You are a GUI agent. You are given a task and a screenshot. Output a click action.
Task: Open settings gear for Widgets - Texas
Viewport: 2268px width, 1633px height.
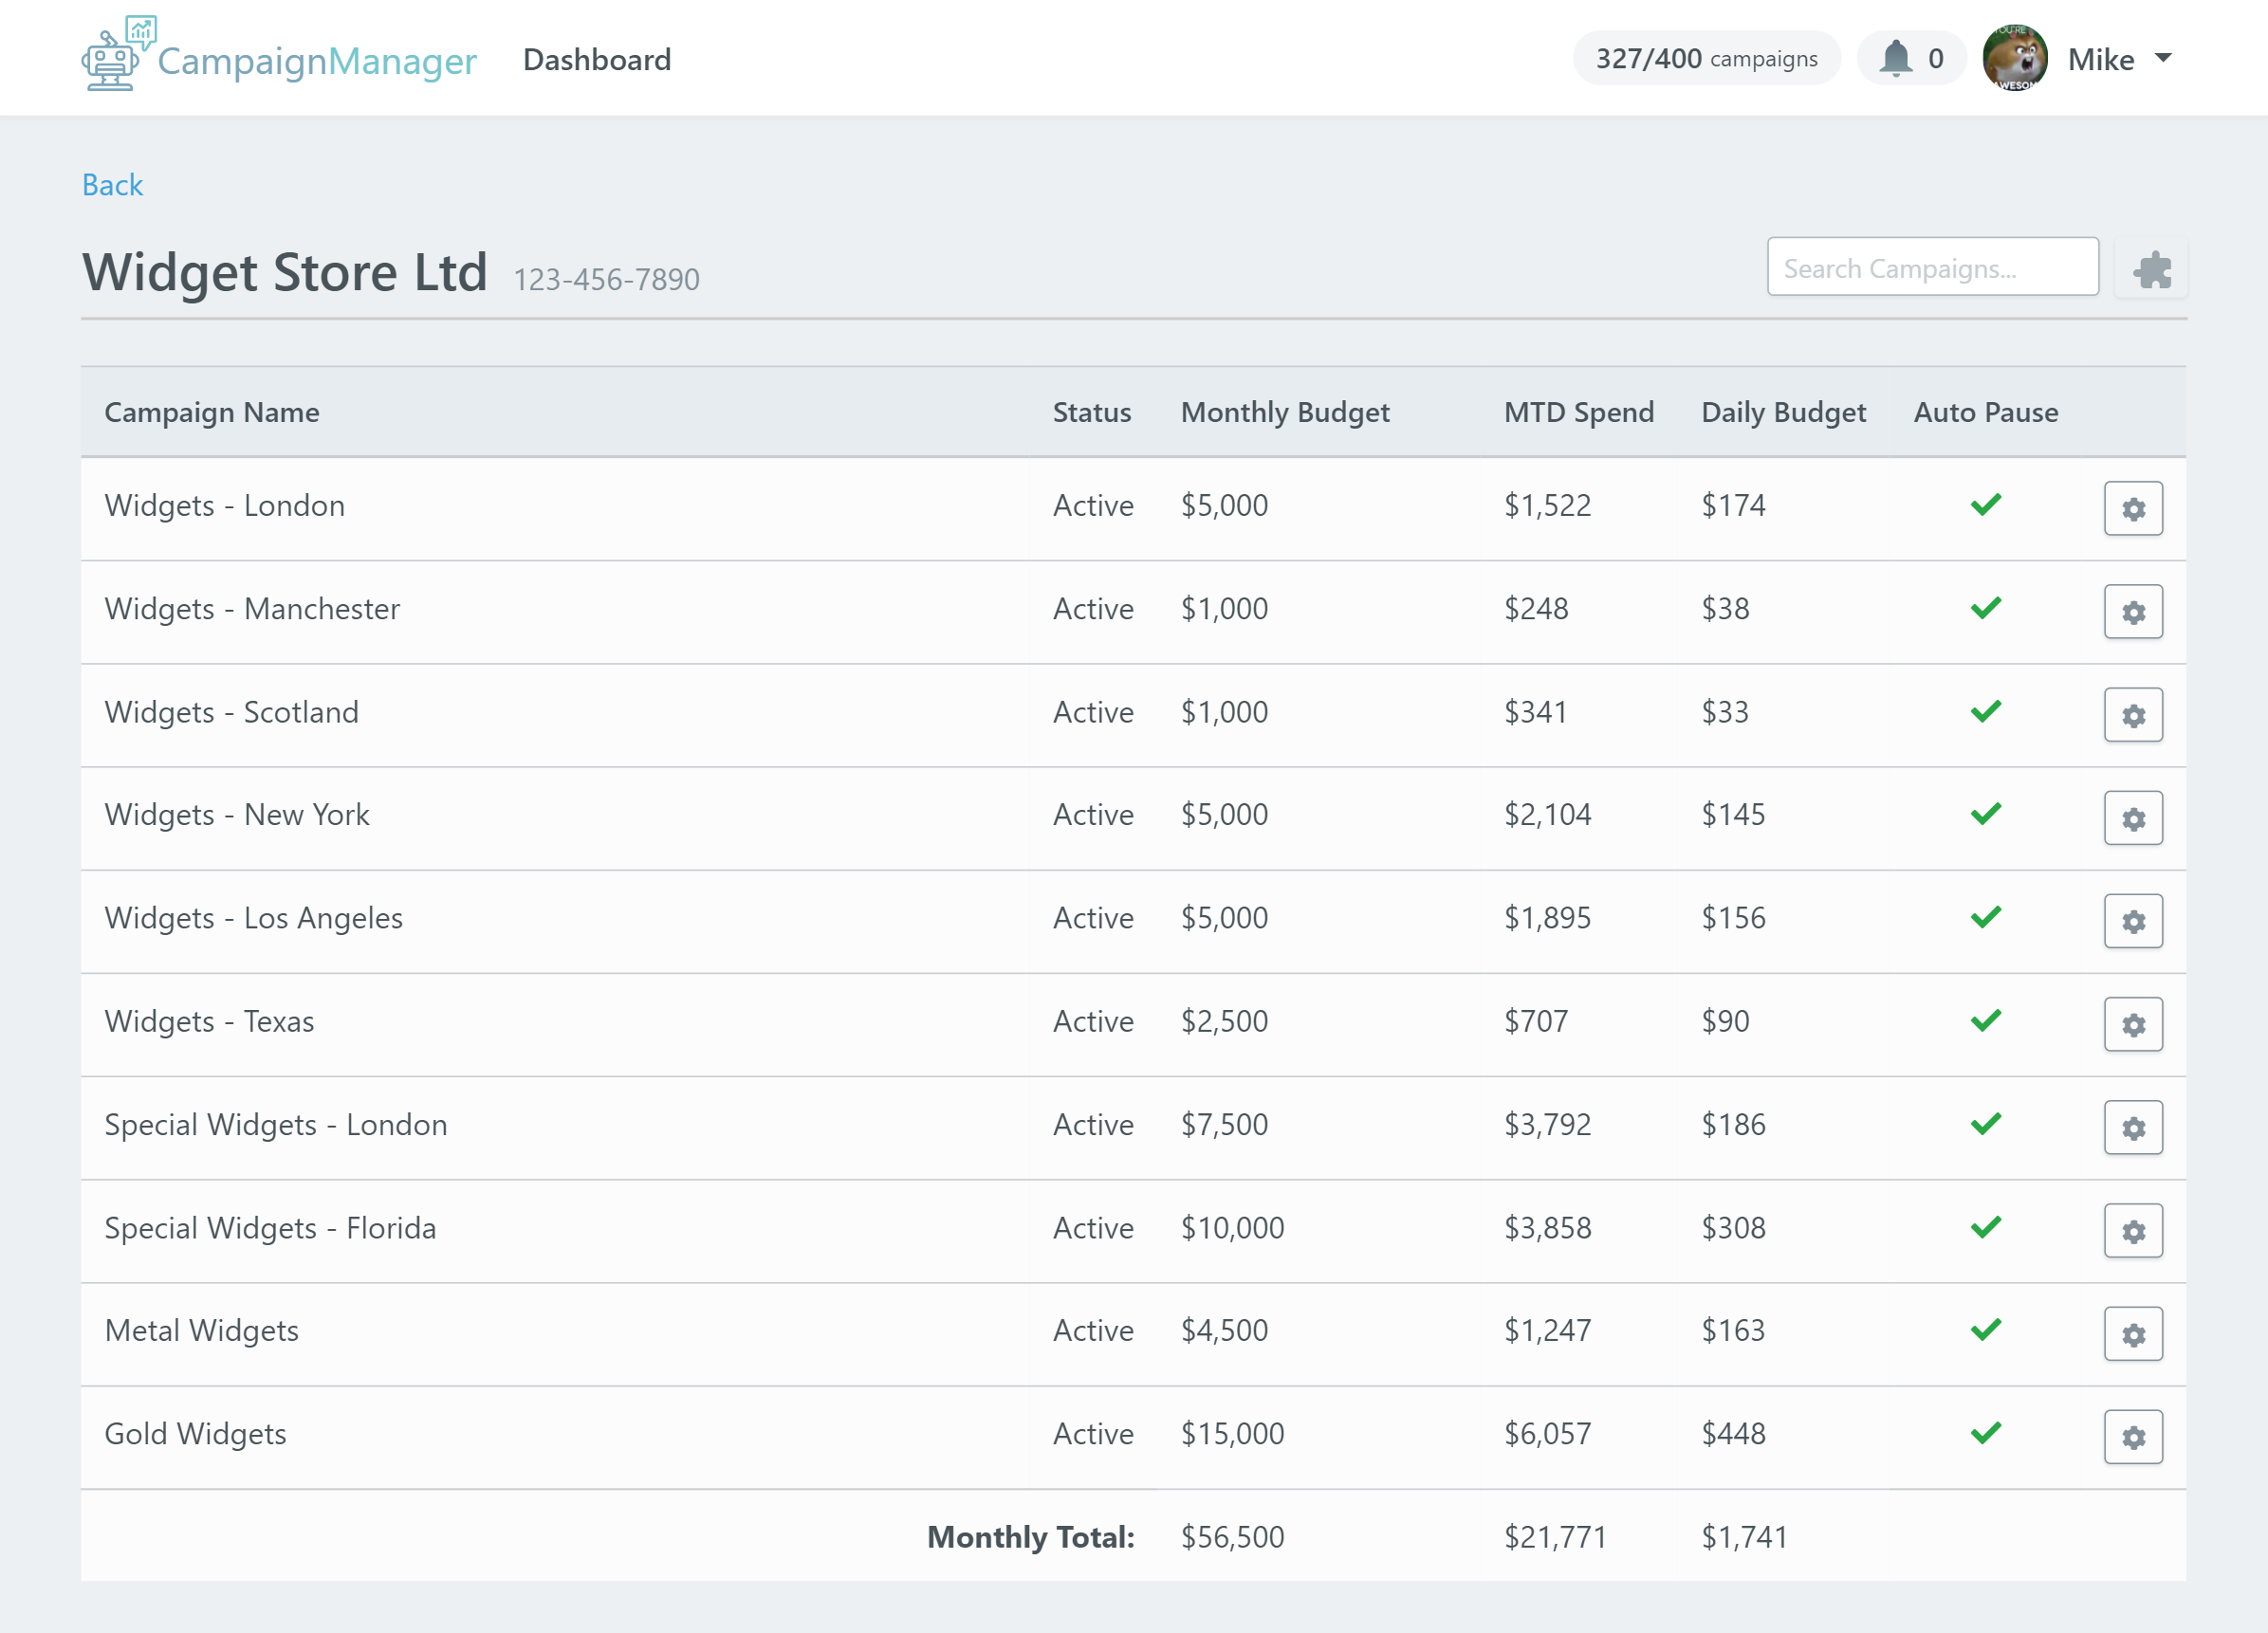pos(2133,1024)
